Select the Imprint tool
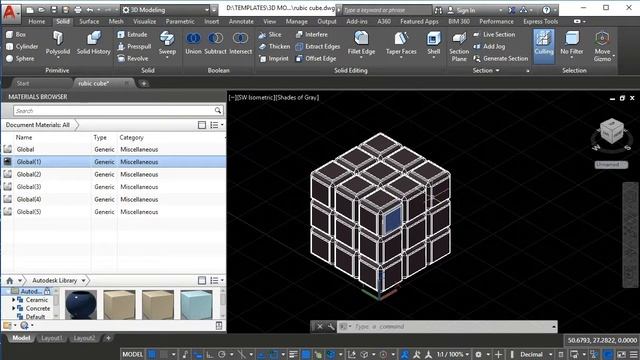This screenshot has width=640, height=360. coord(273,58)
